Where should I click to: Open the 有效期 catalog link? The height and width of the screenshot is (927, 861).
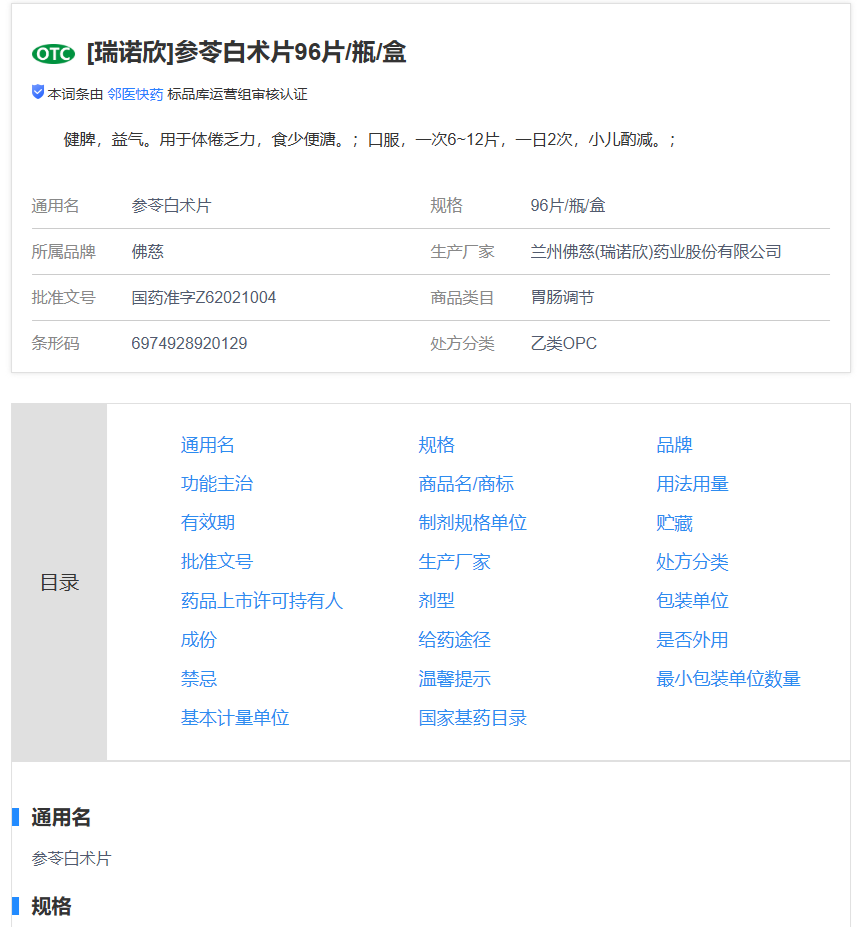(x=208, y=523)
